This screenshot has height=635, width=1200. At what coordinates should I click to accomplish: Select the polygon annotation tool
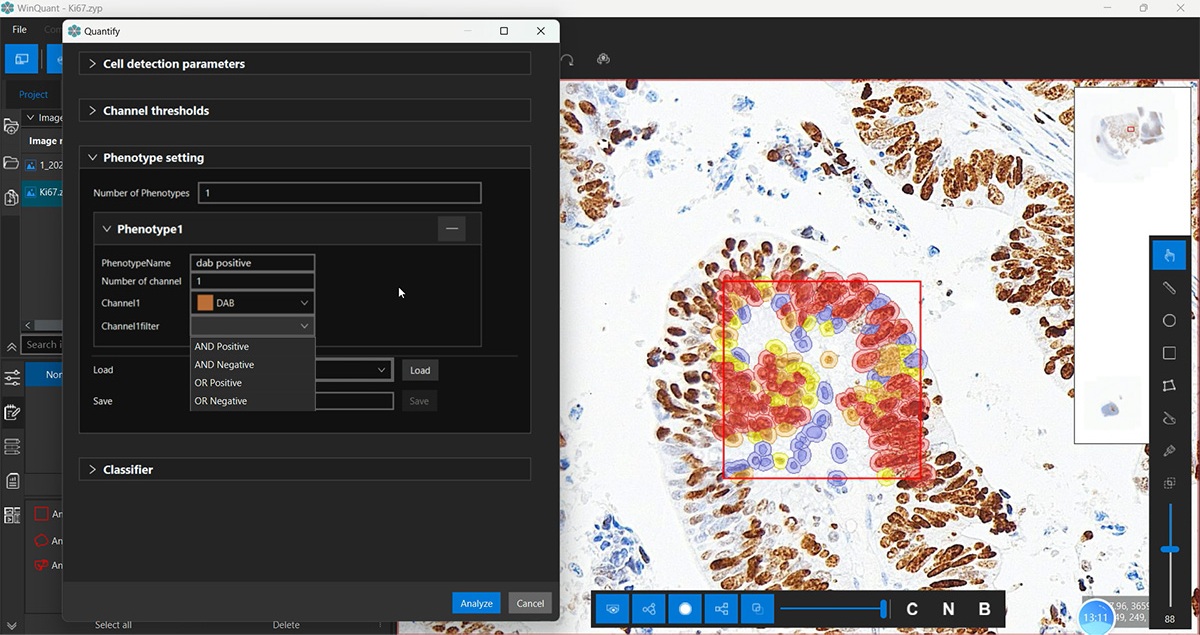coord(1169,386)
